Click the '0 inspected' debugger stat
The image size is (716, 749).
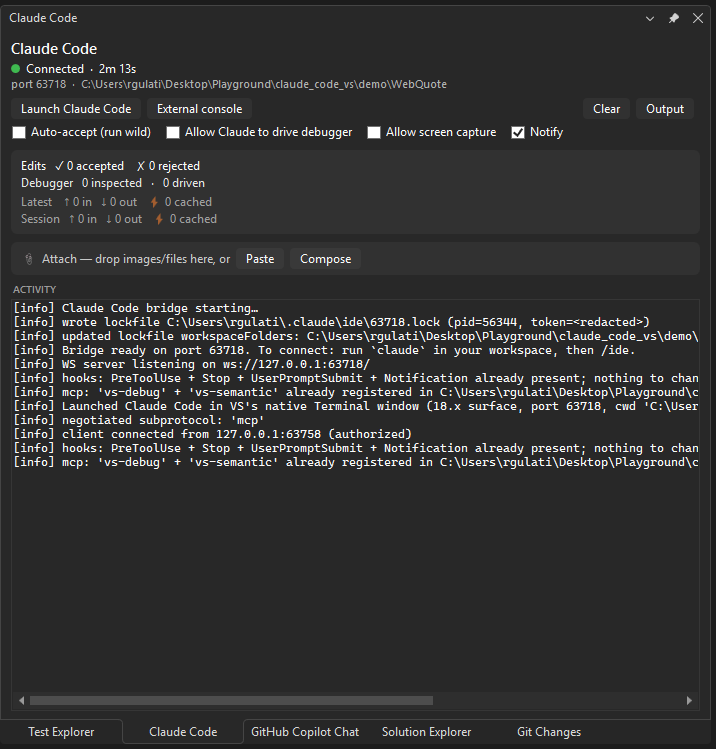[112, 183]
